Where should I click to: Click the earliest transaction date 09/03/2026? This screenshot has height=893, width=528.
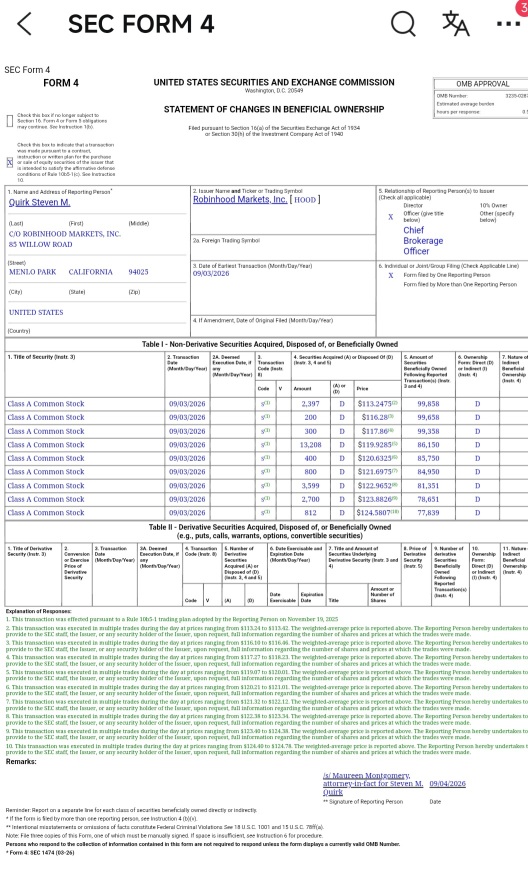(211, 273)
